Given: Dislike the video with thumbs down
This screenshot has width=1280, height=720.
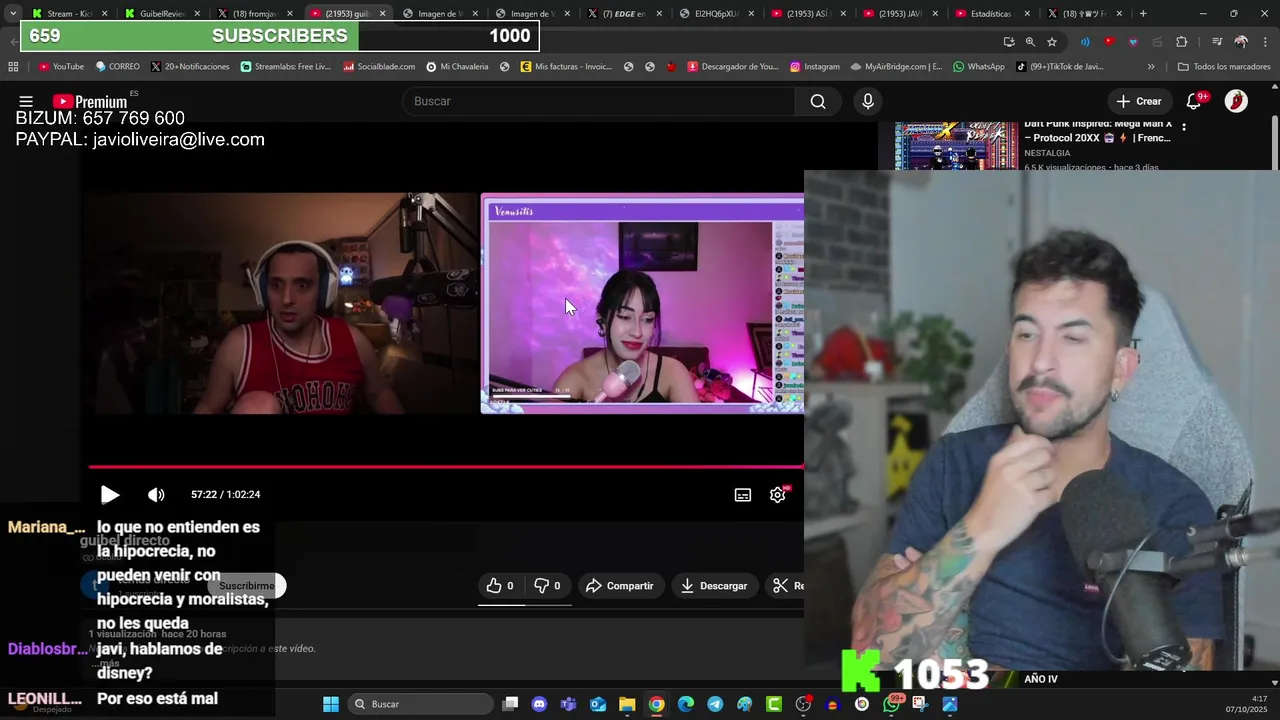Looking at the screenshot, I should pos(546,586).
